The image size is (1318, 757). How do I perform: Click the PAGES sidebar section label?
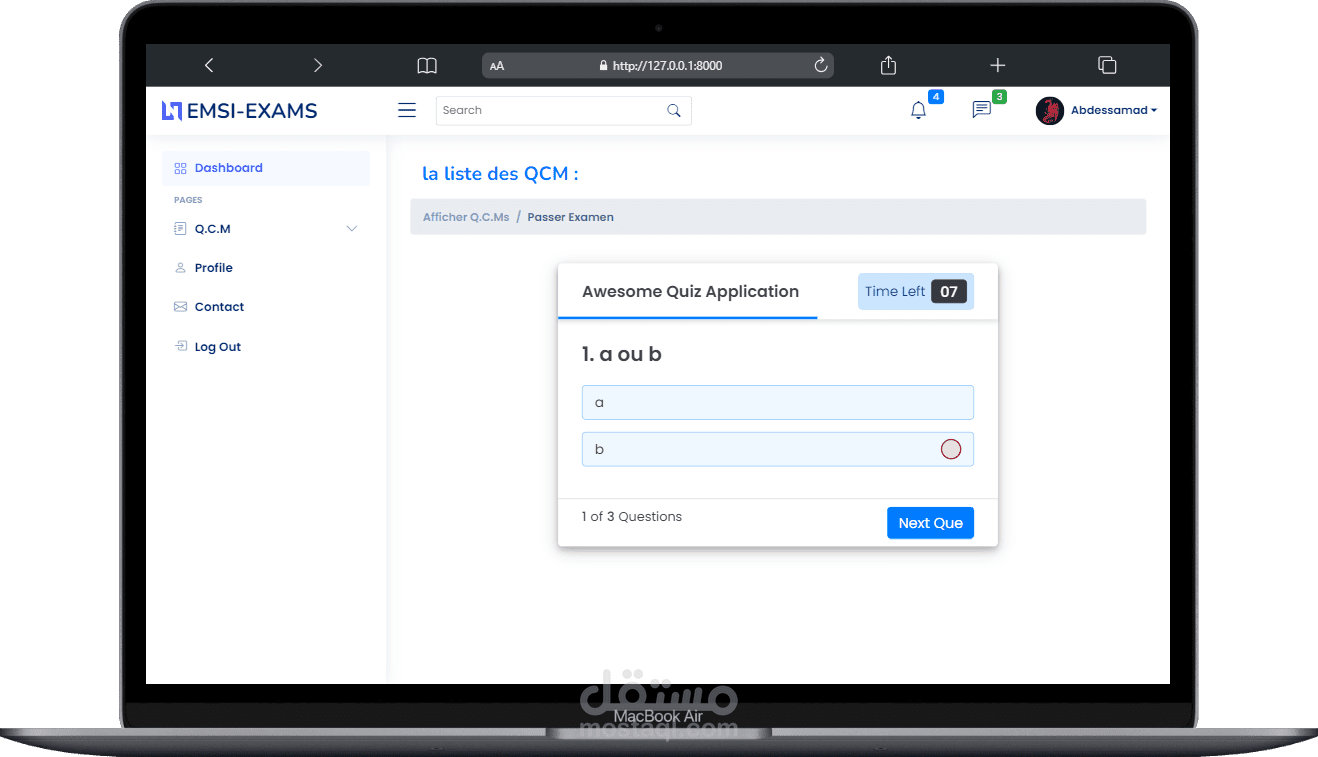point(188,200)
